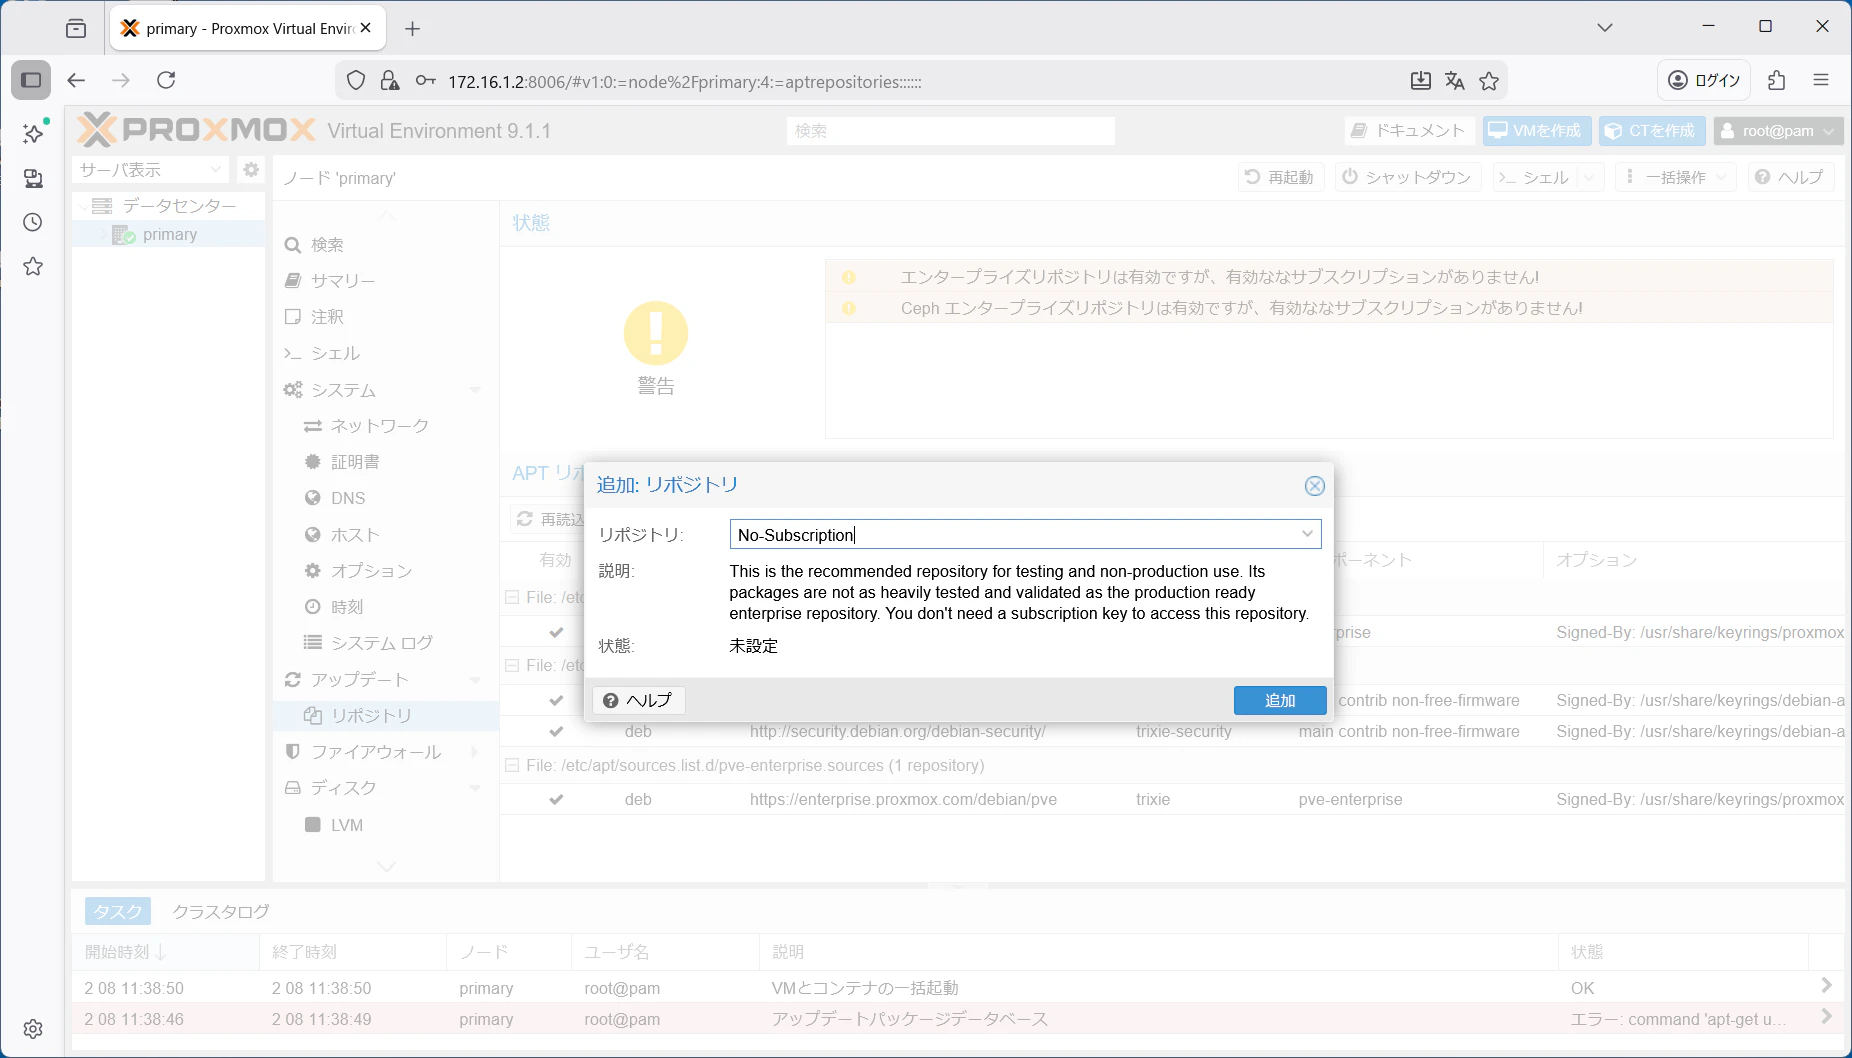Open ネットワーク under システム
This screenshot has height=1058, width=1852.
coord(386,426)
